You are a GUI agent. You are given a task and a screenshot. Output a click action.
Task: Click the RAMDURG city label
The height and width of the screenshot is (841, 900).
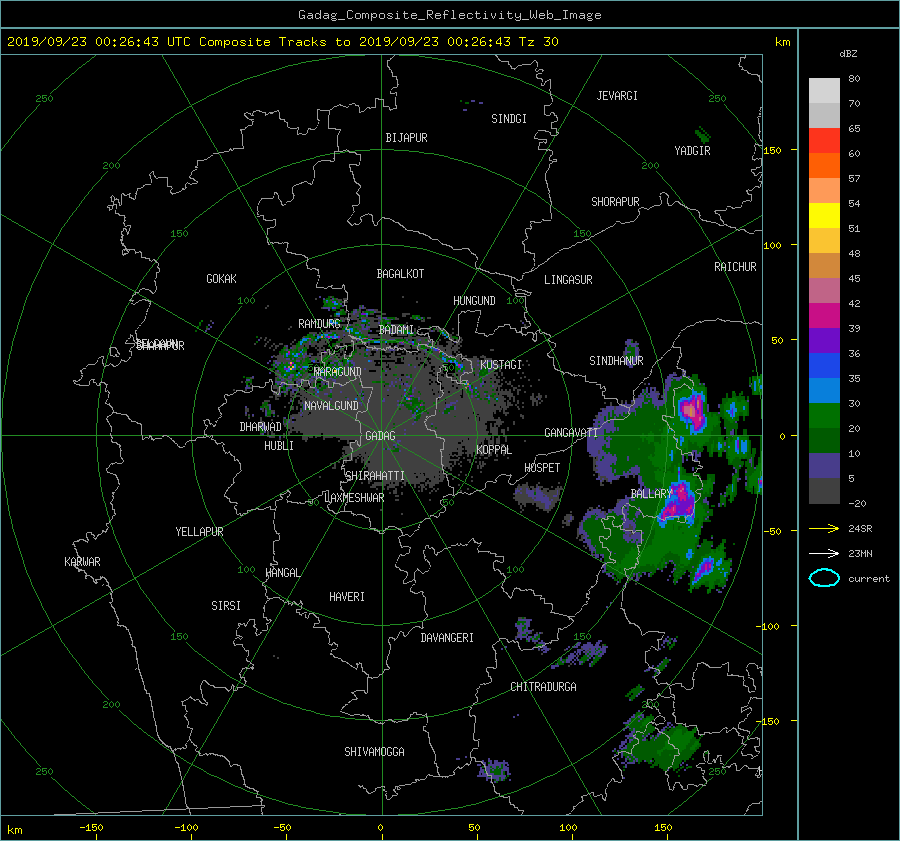coord(319,324)
